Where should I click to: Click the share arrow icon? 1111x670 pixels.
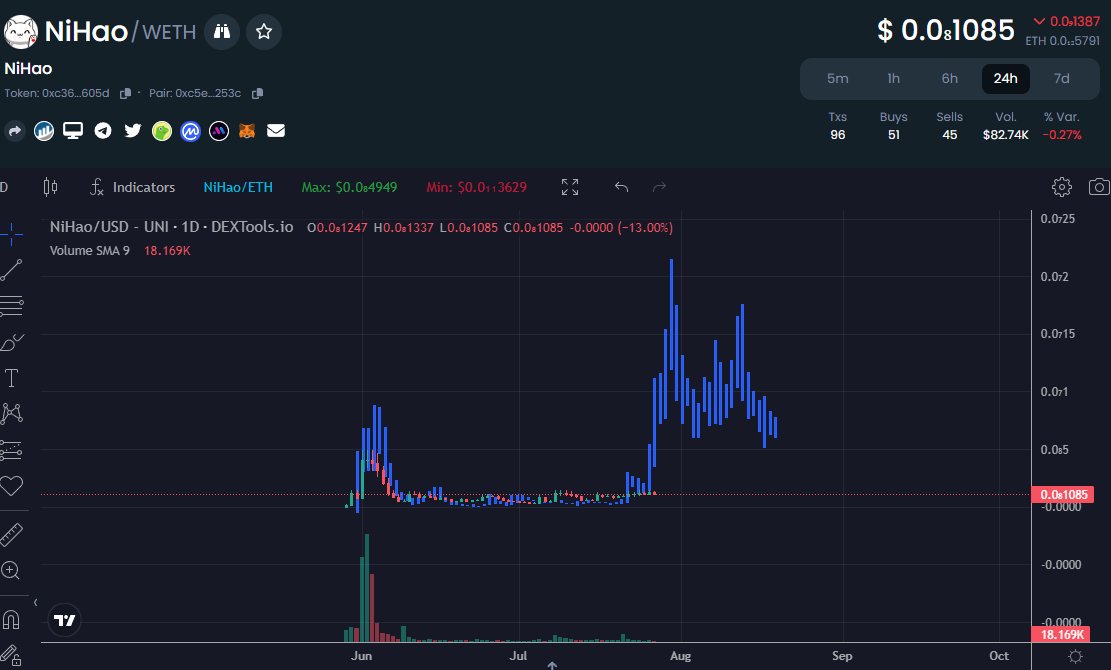point(14,131)
